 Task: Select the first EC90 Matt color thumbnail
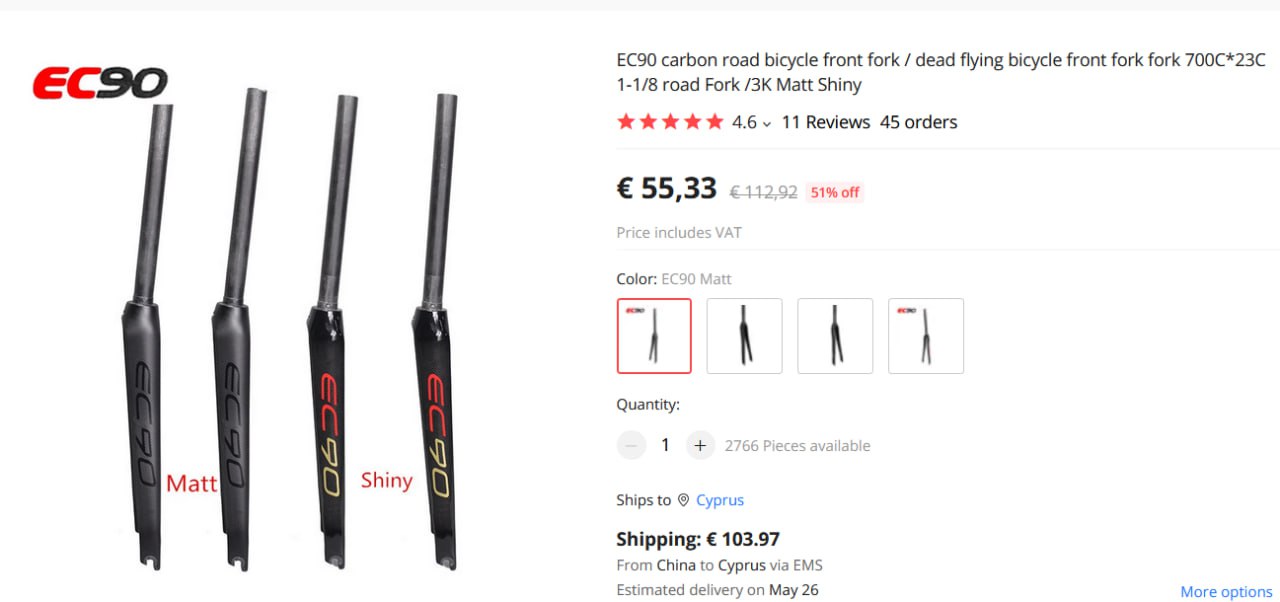click(654, 336)
